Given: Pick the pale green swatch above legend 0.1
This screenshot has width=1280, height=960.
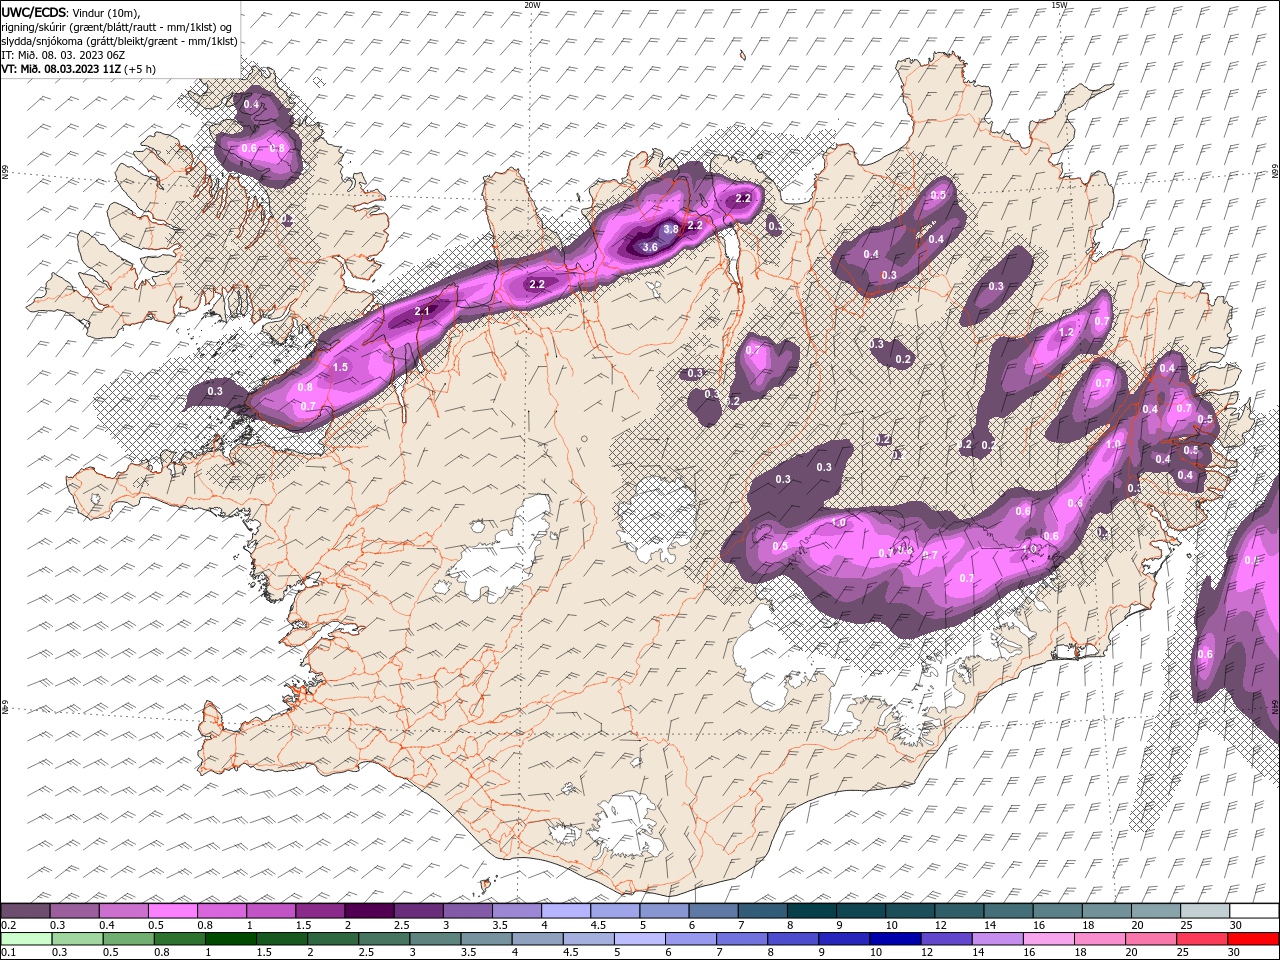Looking at the screenshot, I should pyautogui.click(x=25, y=938).
